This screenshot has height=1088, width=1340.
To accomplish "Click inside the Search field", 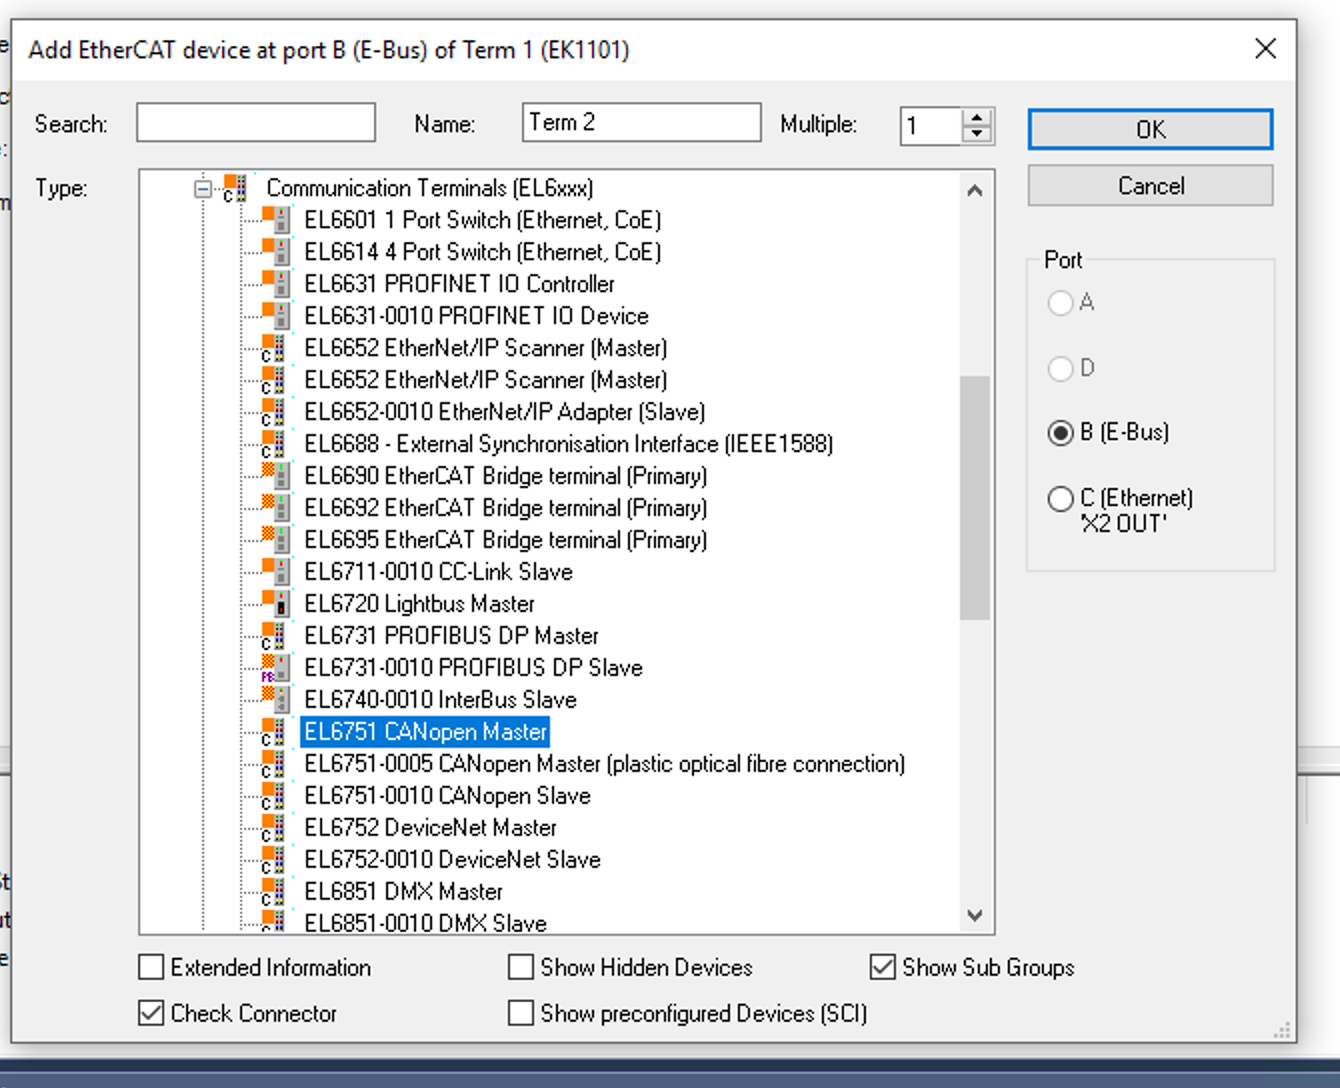I will [x=254, y=123].
